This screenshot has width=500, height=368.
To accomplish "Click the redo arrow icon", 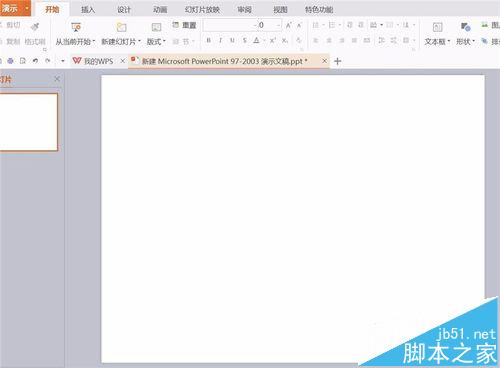I will [x=48, y=61].
